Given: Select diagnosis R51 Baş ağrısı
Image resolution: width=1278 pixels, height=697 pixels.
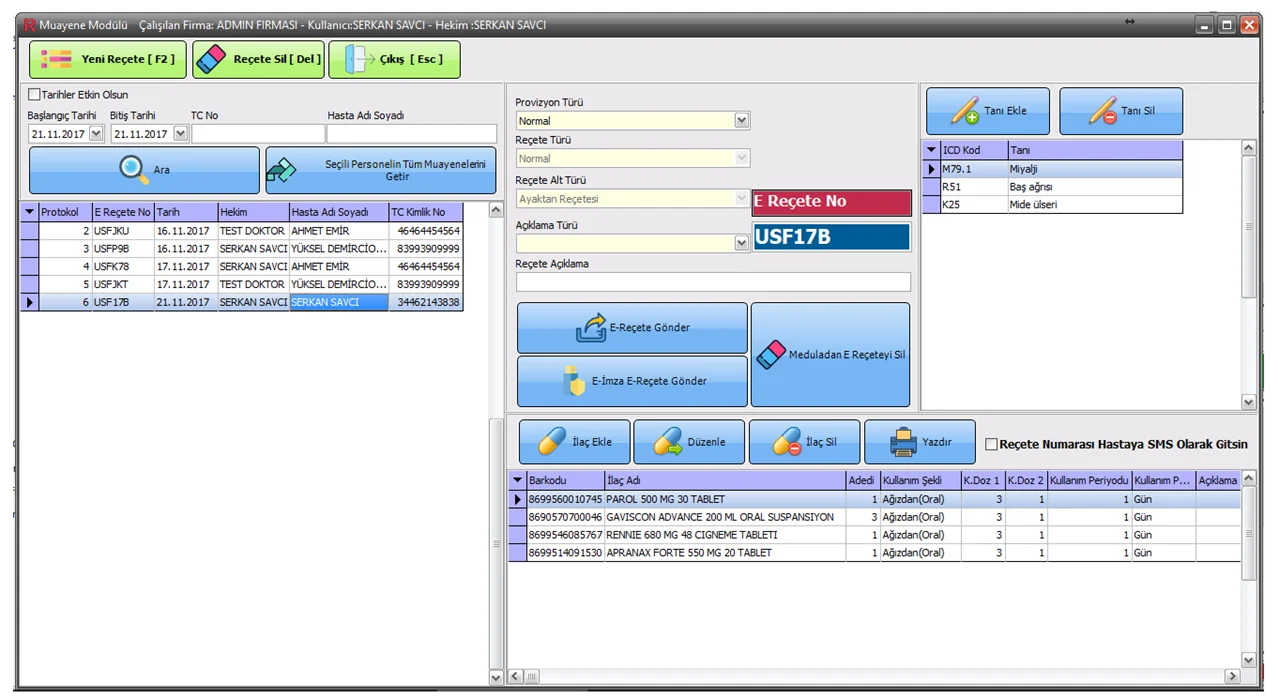Looking at the screenshot, I should pyautogui.click(x=1052, y=187).
